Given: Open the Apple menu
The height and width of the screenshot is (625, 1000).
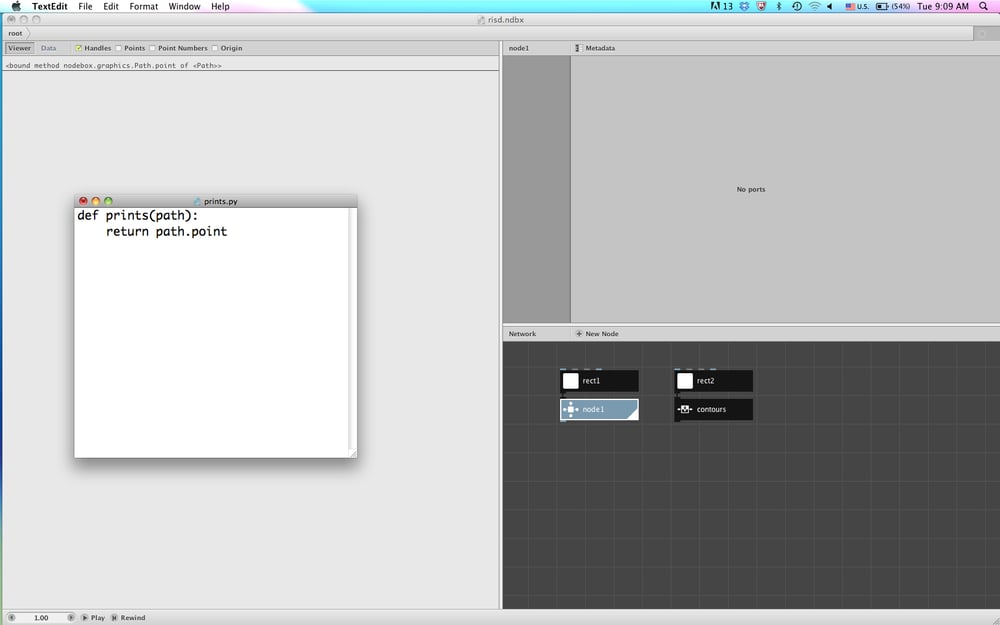Looking at the screenshot, I should [16, 6].
